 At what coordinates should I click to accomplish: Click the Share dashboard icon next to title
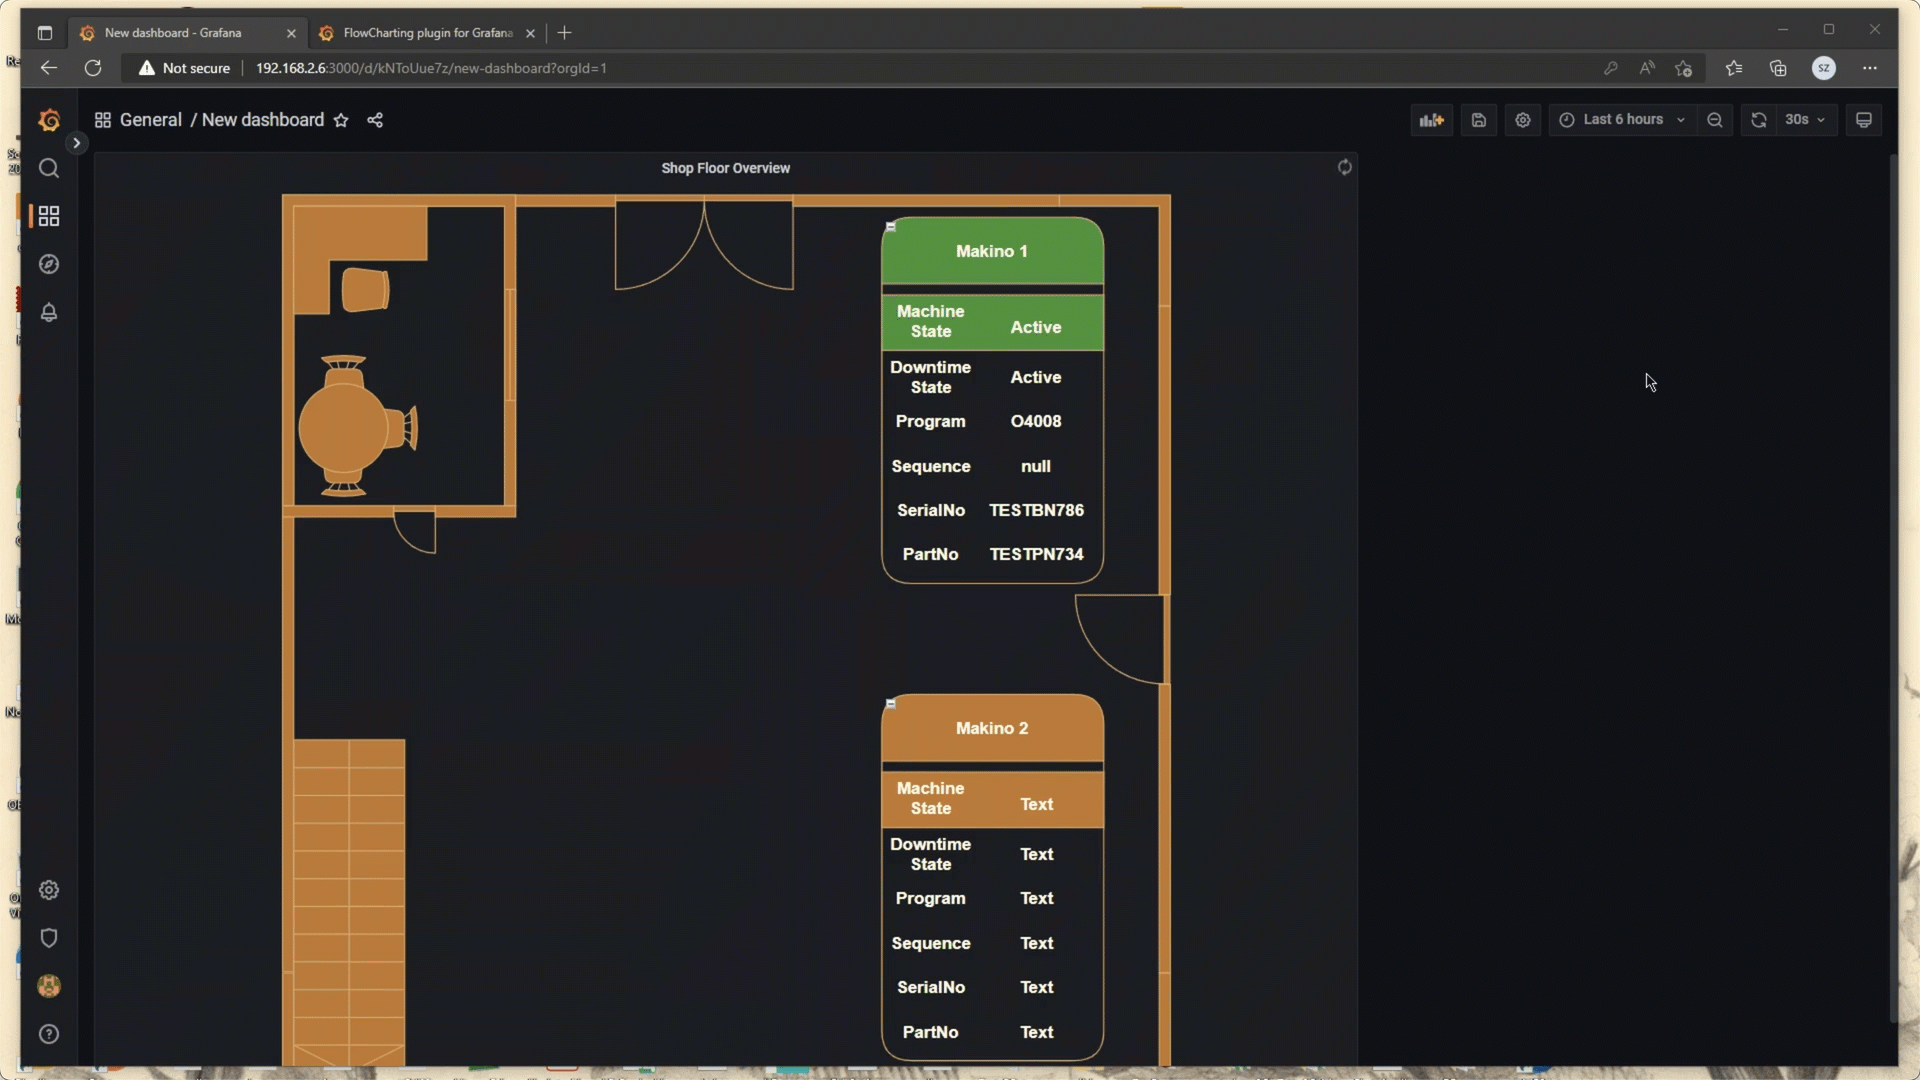pyautogui.click(x=374, y=120)
